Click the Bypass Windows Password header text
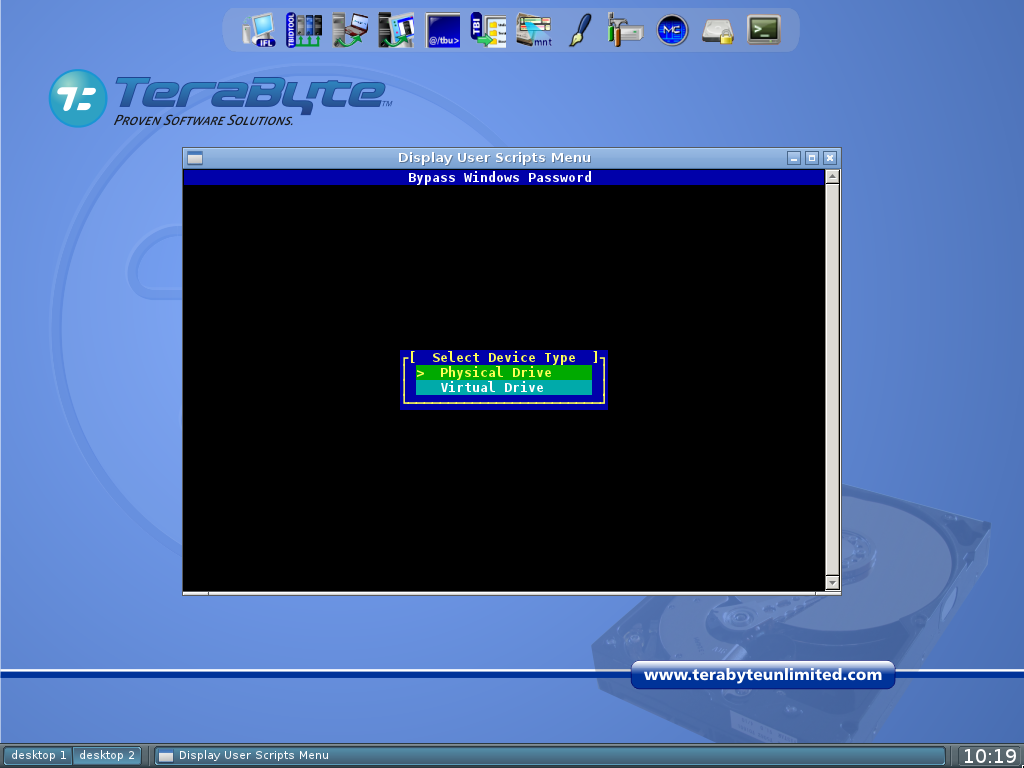Viewport: 1024px width, 768px height. click(x=500, y=178)
